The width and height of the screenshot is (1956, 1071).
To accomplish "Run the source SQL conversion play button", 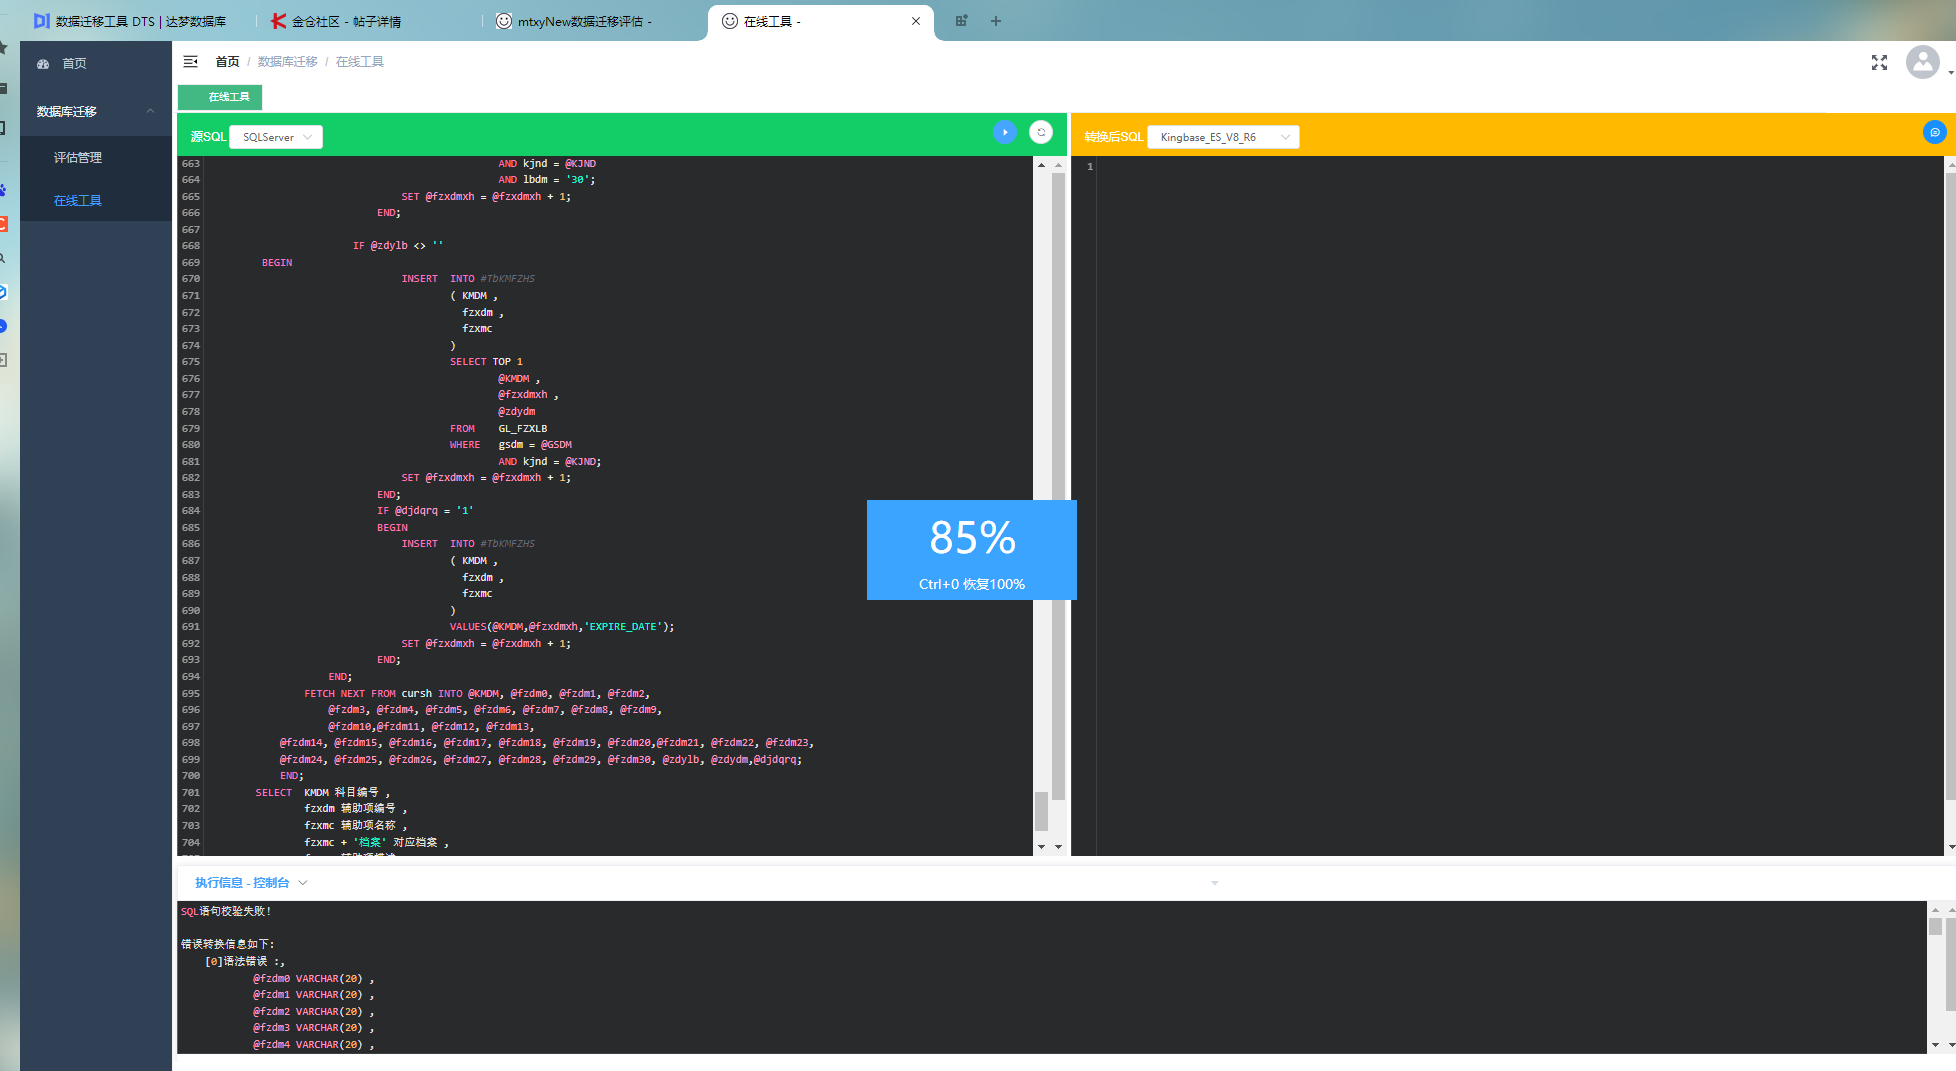I will tap(1005, 132).
